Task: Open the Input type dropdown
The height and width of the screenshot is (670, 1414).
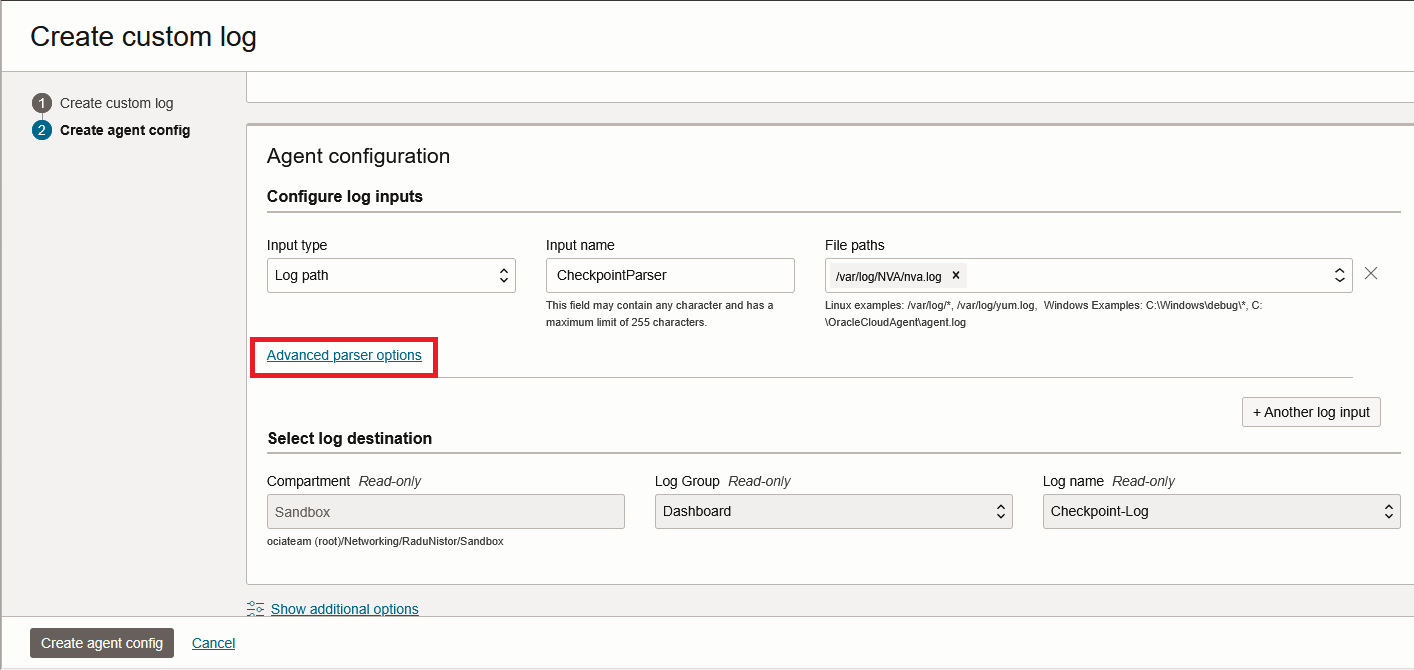Action: click(391, 276)
